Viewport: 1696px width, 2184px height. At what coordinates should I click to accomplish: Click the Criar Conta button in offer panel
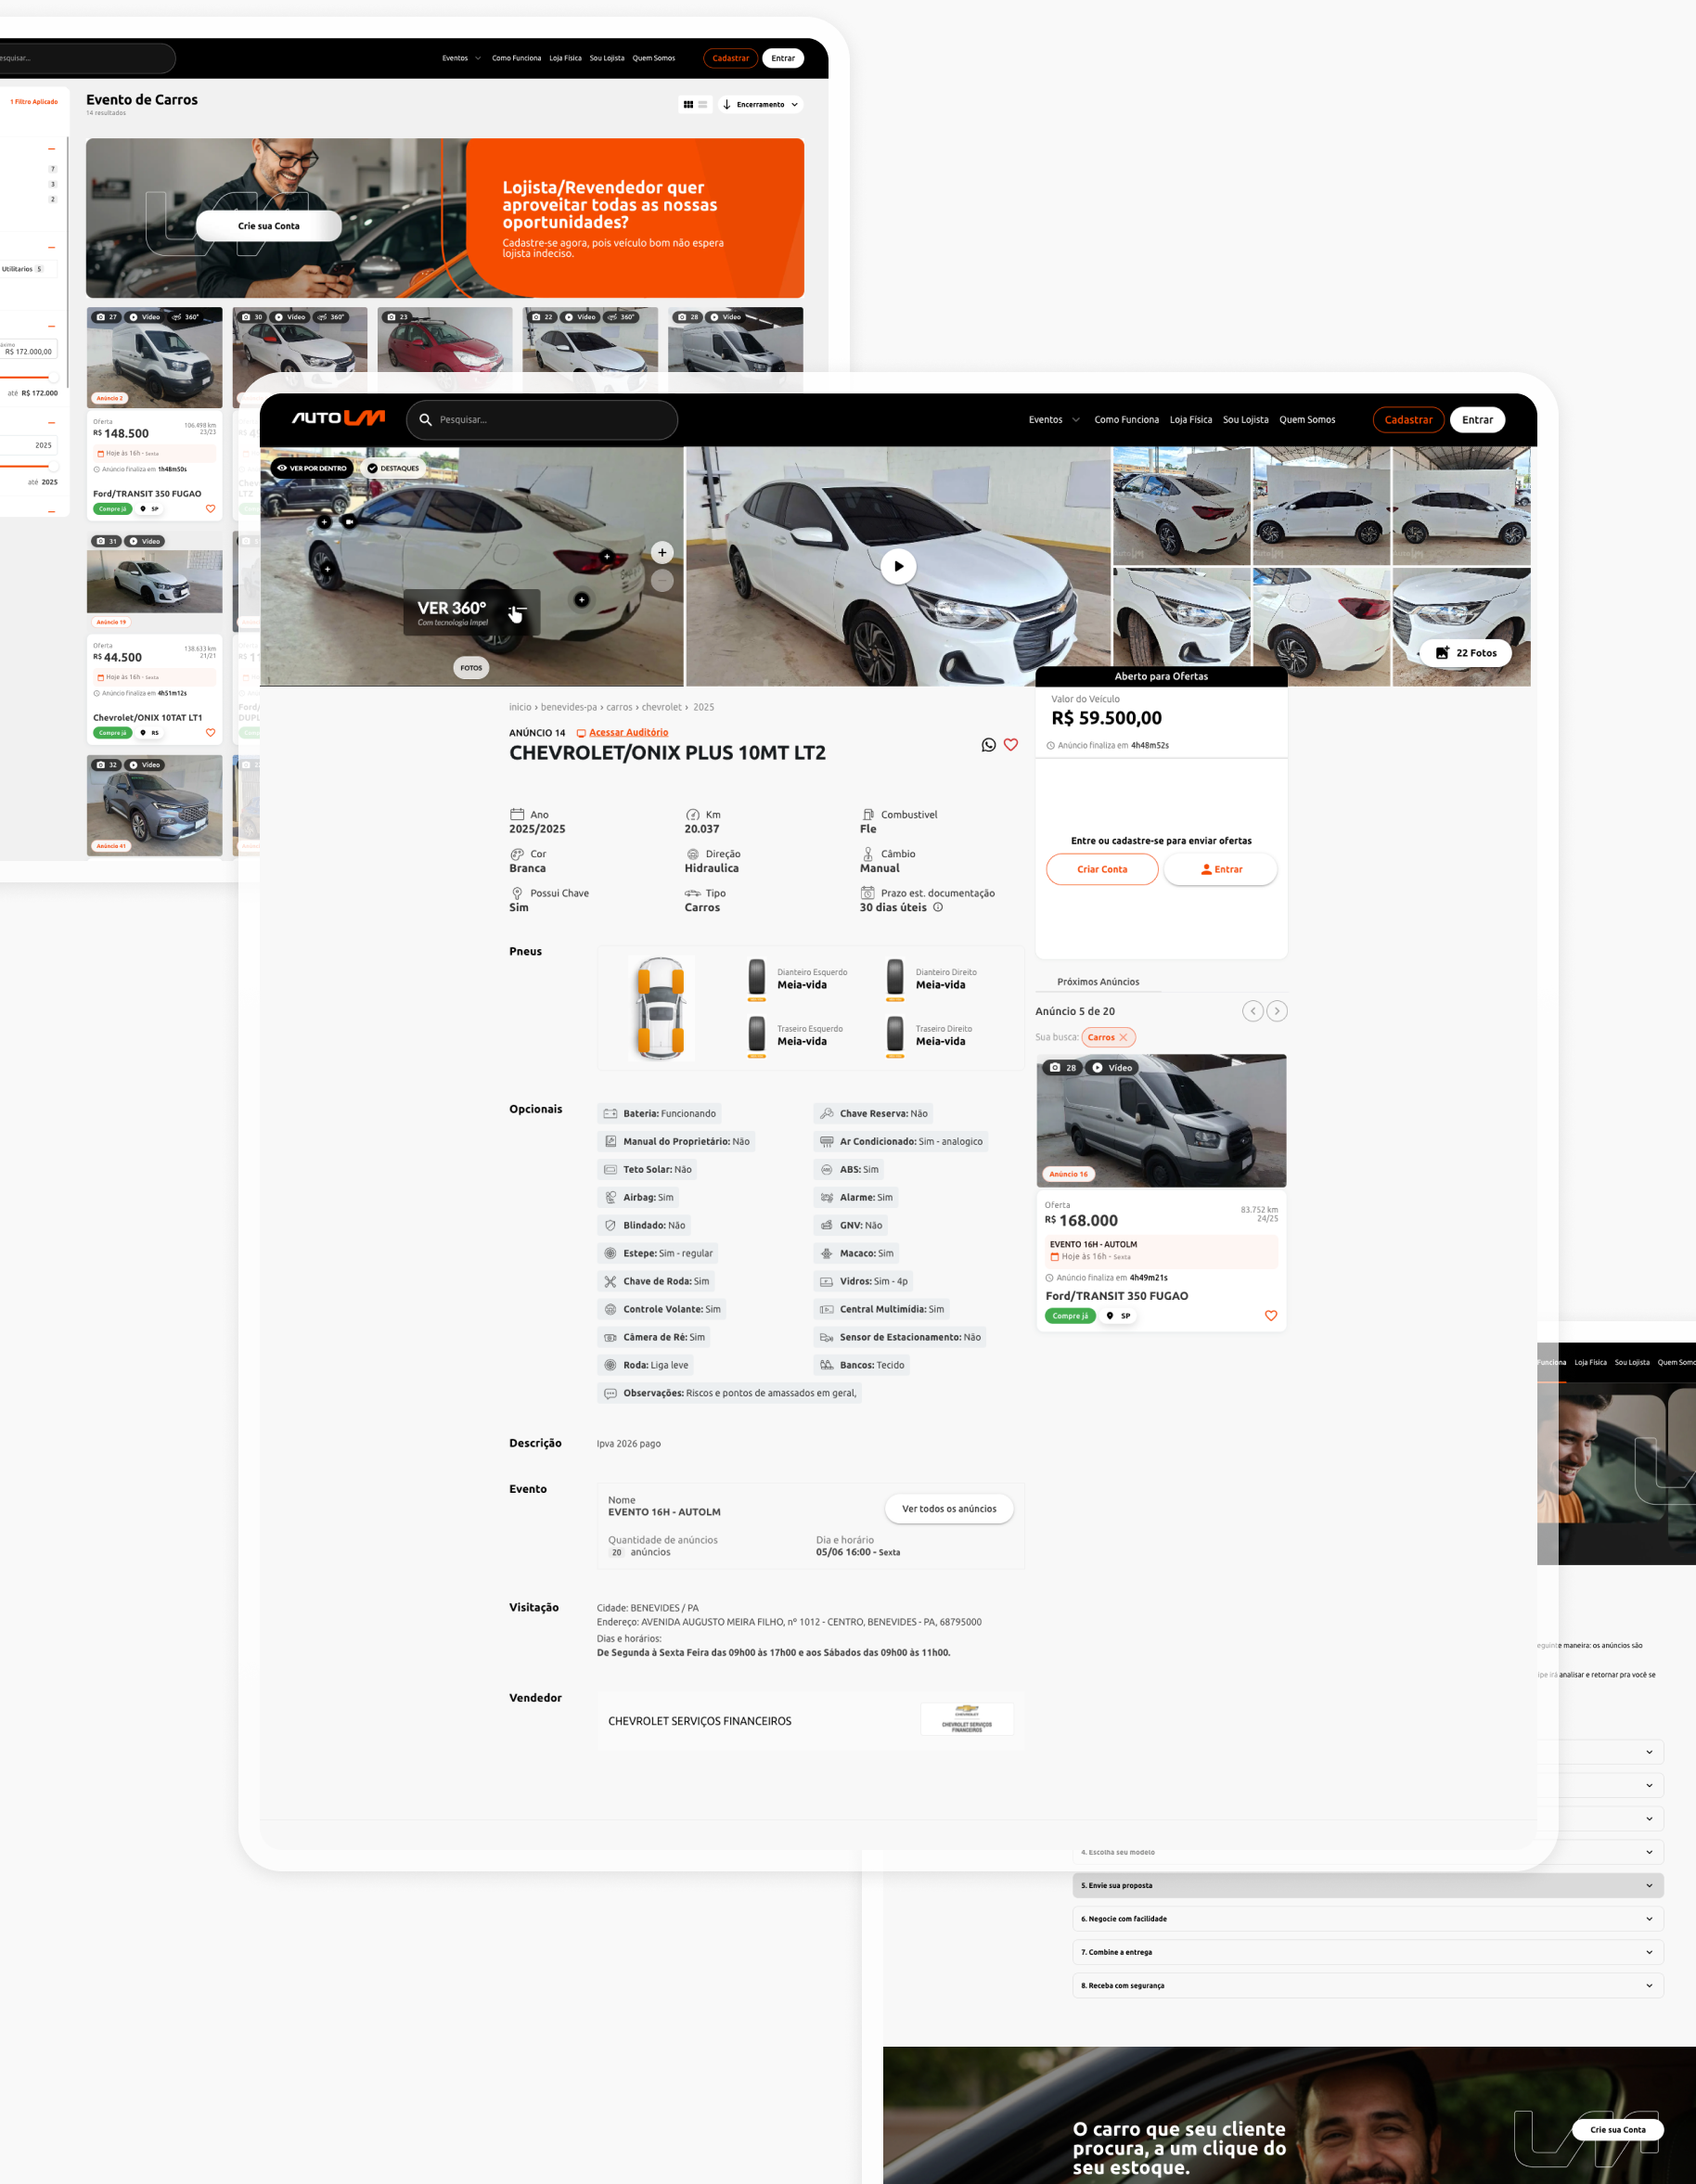pos(1102,869)
